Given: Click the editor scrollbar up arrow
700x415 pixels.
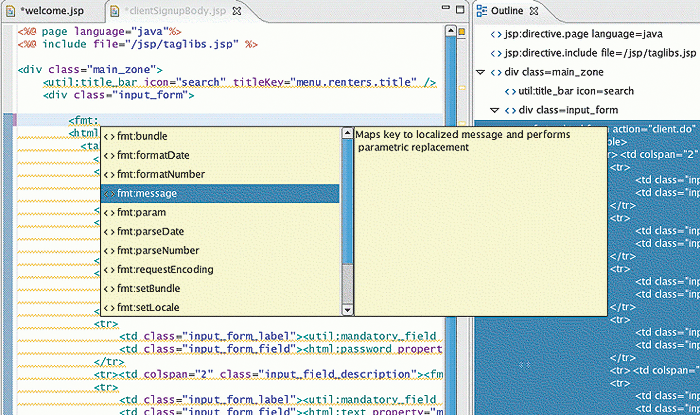Looking at the screenshot, I should click(450, 31).
